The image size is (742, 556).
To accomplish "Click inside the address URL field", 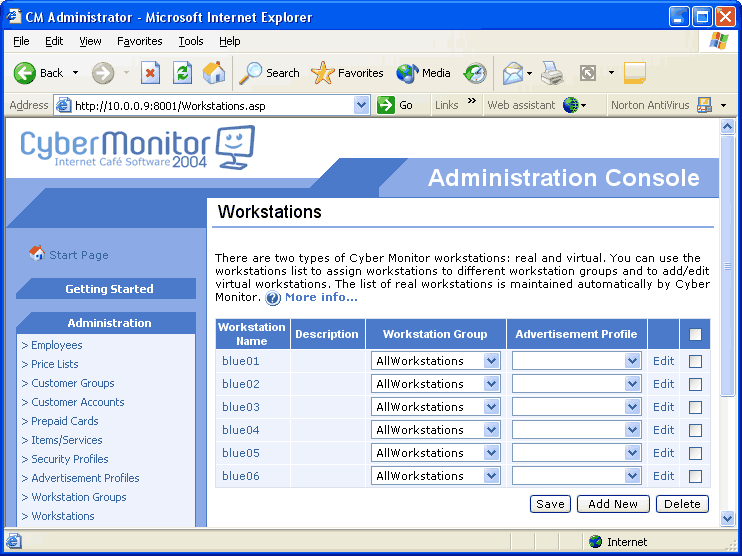I will [x=213, y=106].
